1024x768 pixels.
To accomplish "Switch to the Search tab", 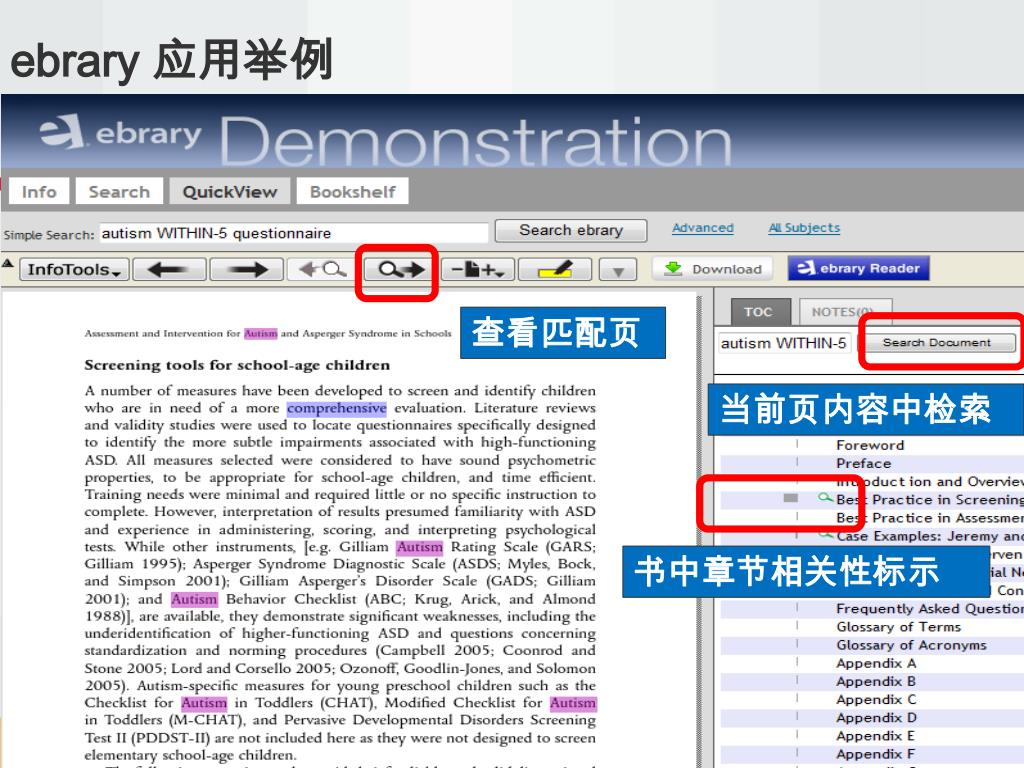I will 119,191.
